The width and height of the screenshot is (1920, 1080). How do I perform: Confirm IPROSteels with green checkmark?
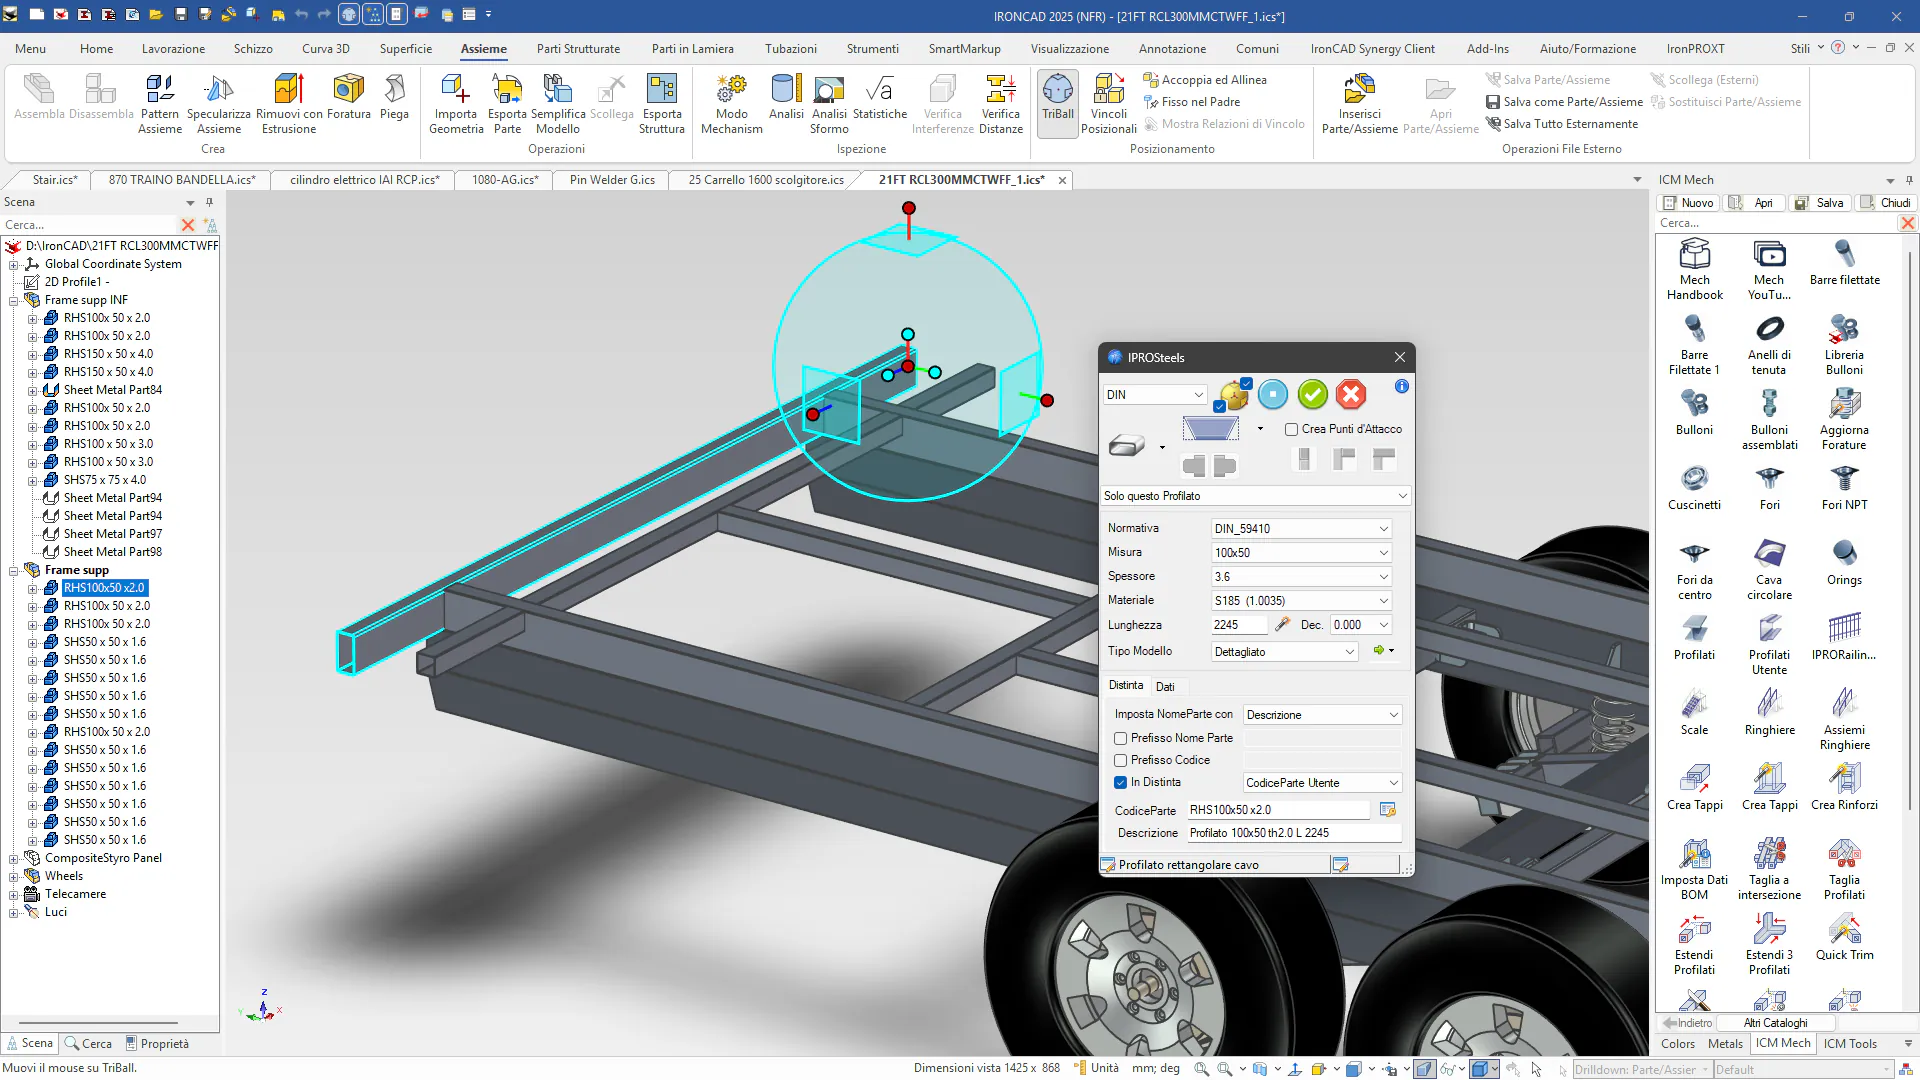tap(1312, 395)
